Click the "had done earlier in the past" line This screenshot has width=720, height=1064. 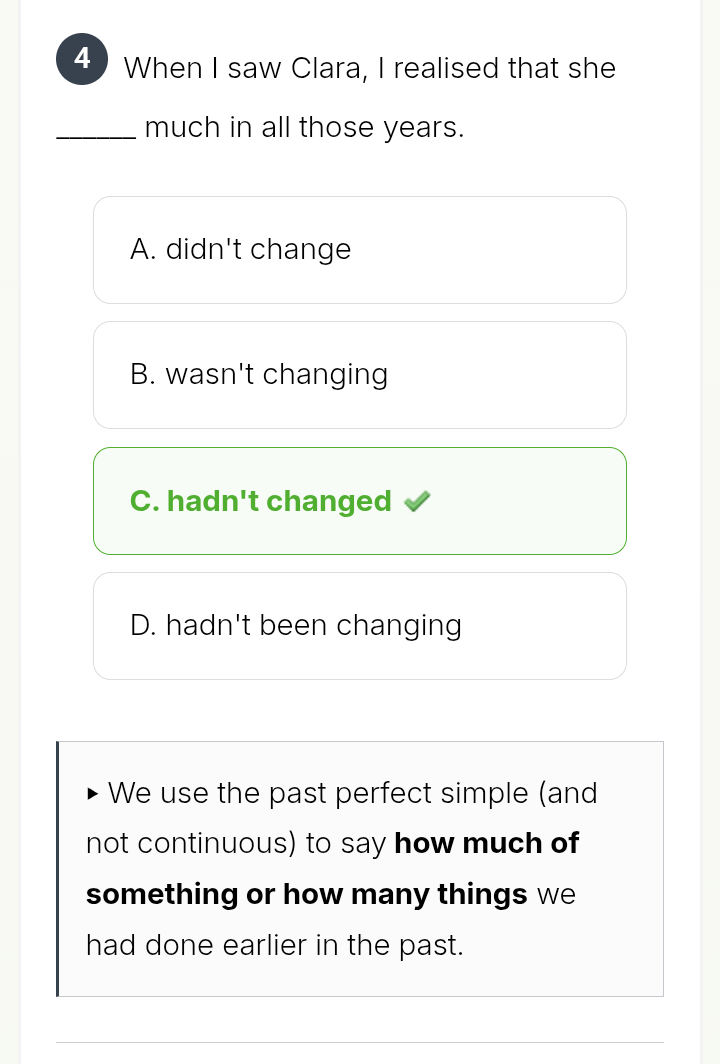274,944
